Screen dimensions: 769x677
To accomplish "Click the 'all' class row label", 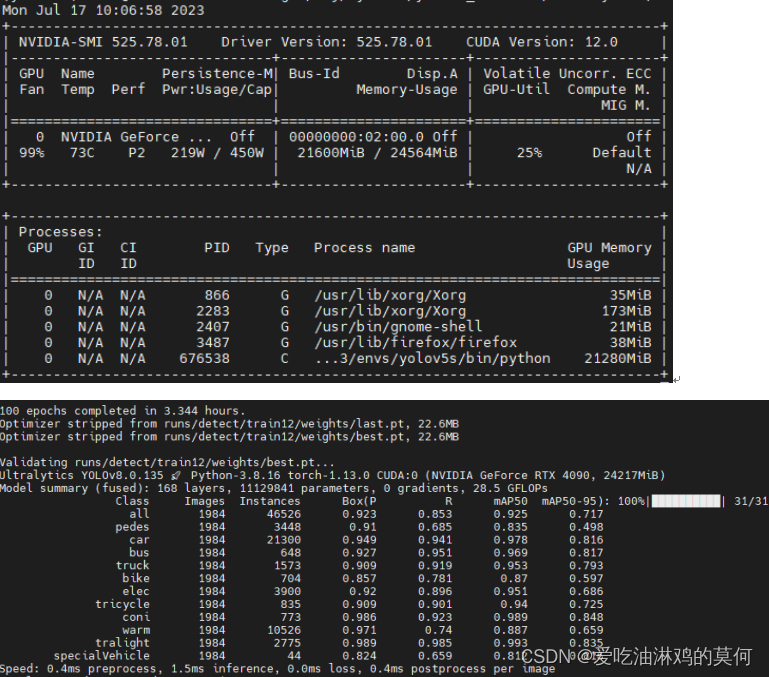I will point(139,514).
